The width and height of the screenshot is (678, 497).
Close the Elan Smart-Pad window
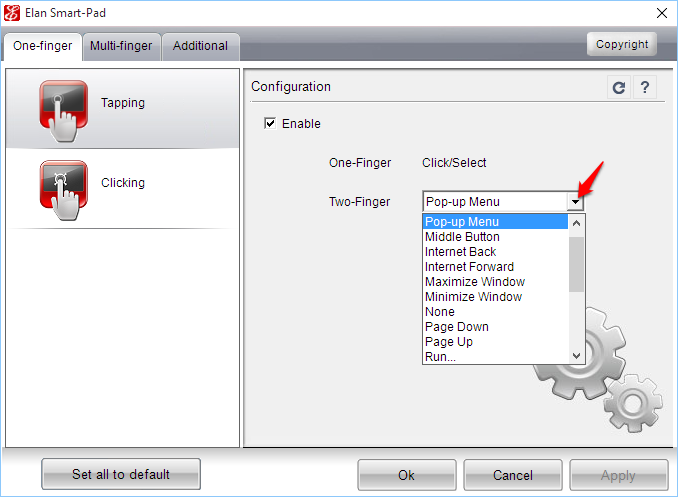coord(662,13)
